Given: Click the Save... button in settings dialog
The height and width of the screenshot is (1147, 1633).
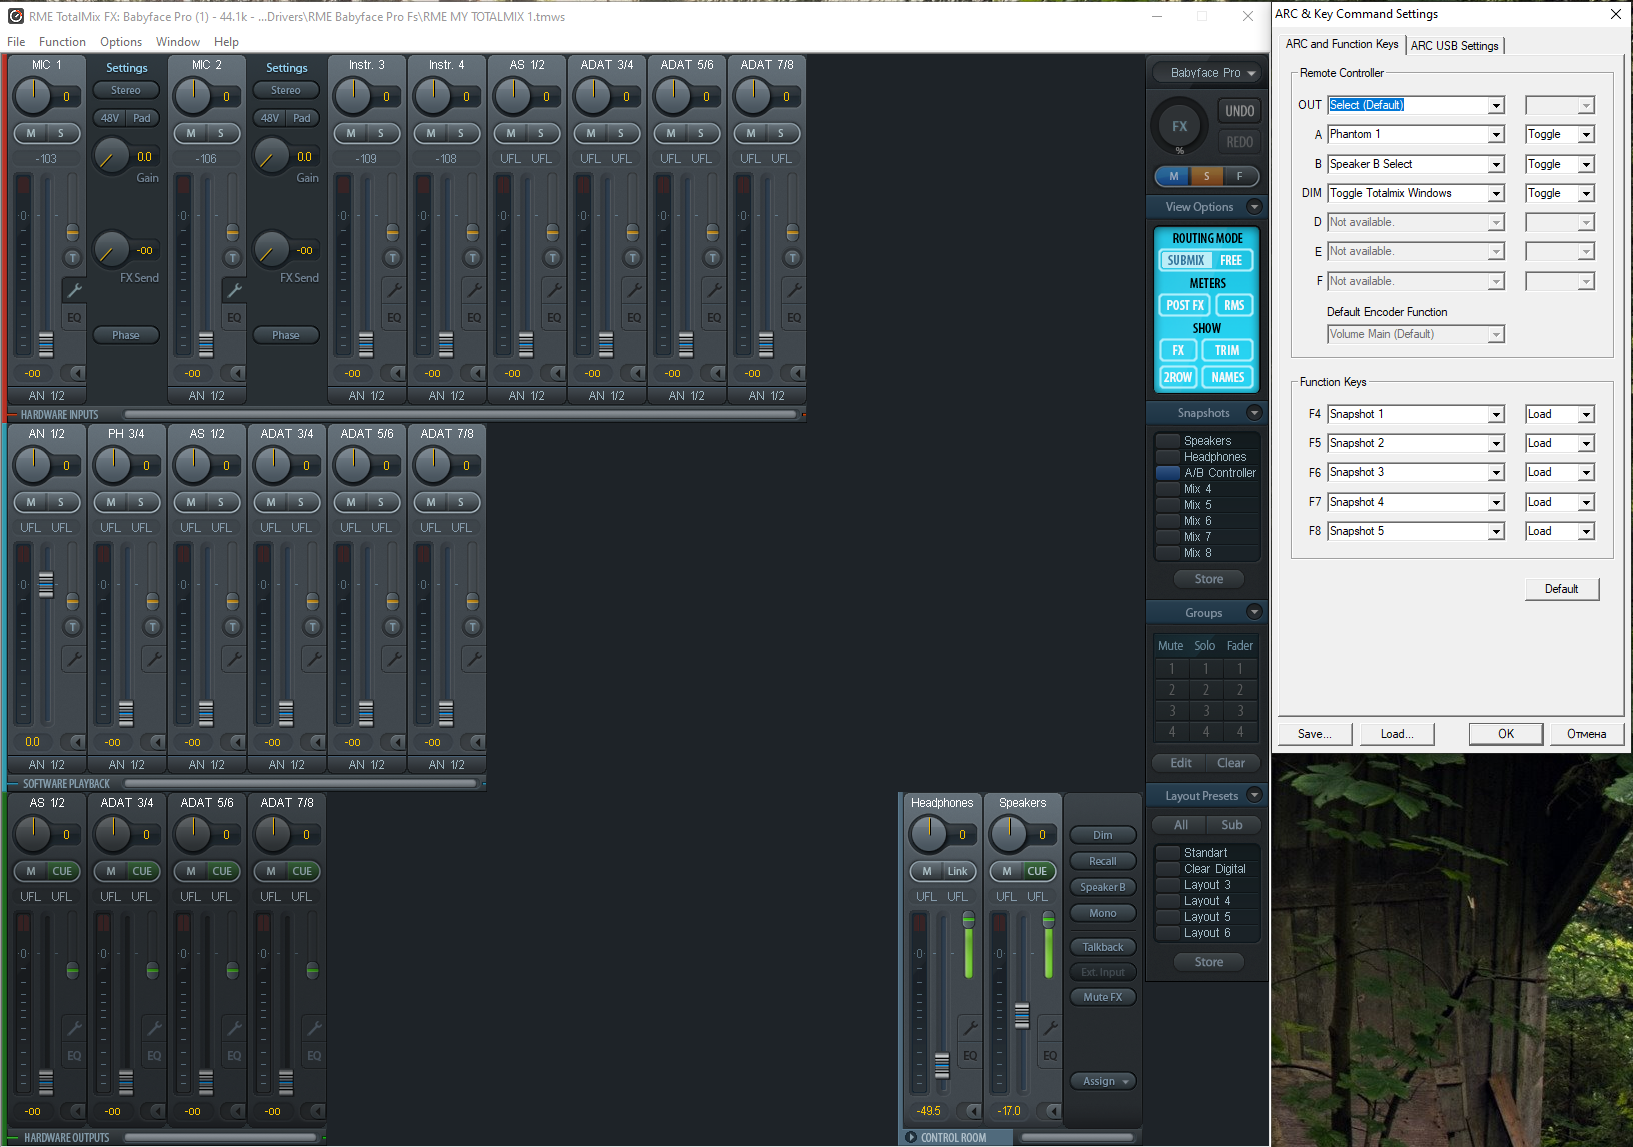Looking at the screenshot, I should 1314,734.
